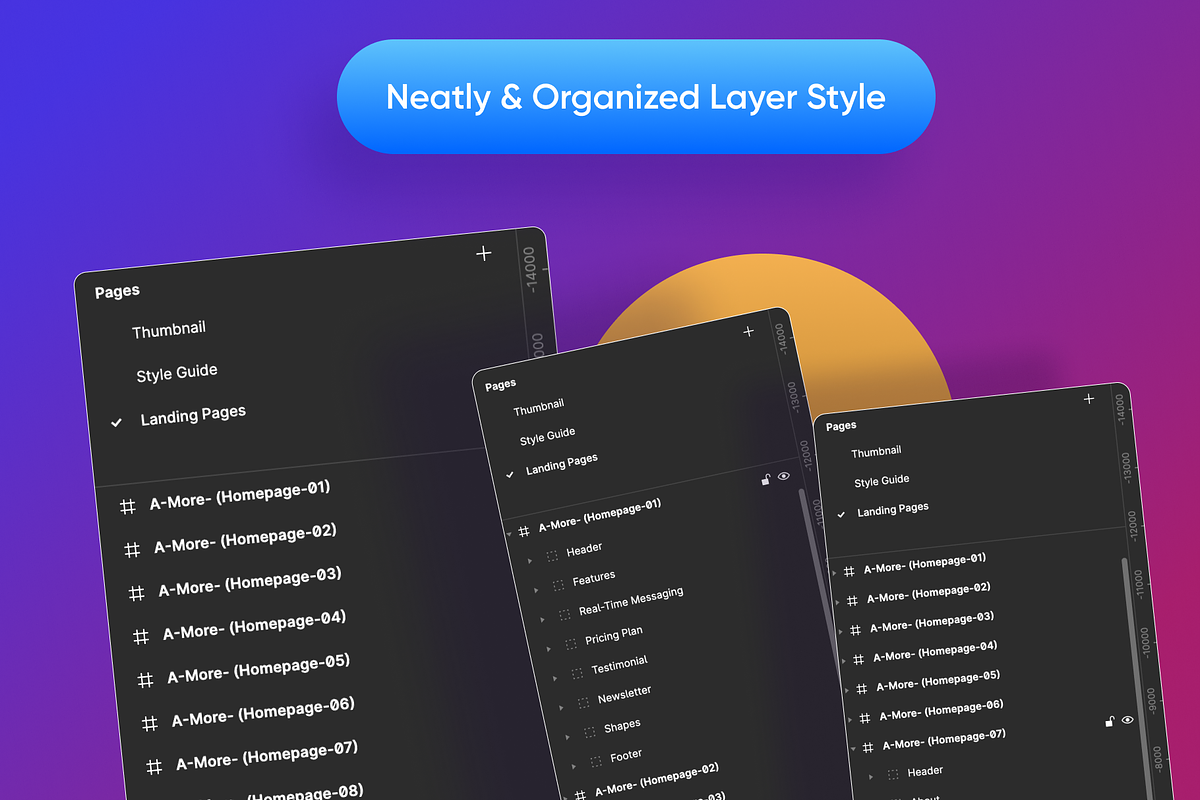
Task: Open Thumbnail page in middle panel
Action: 539,408
